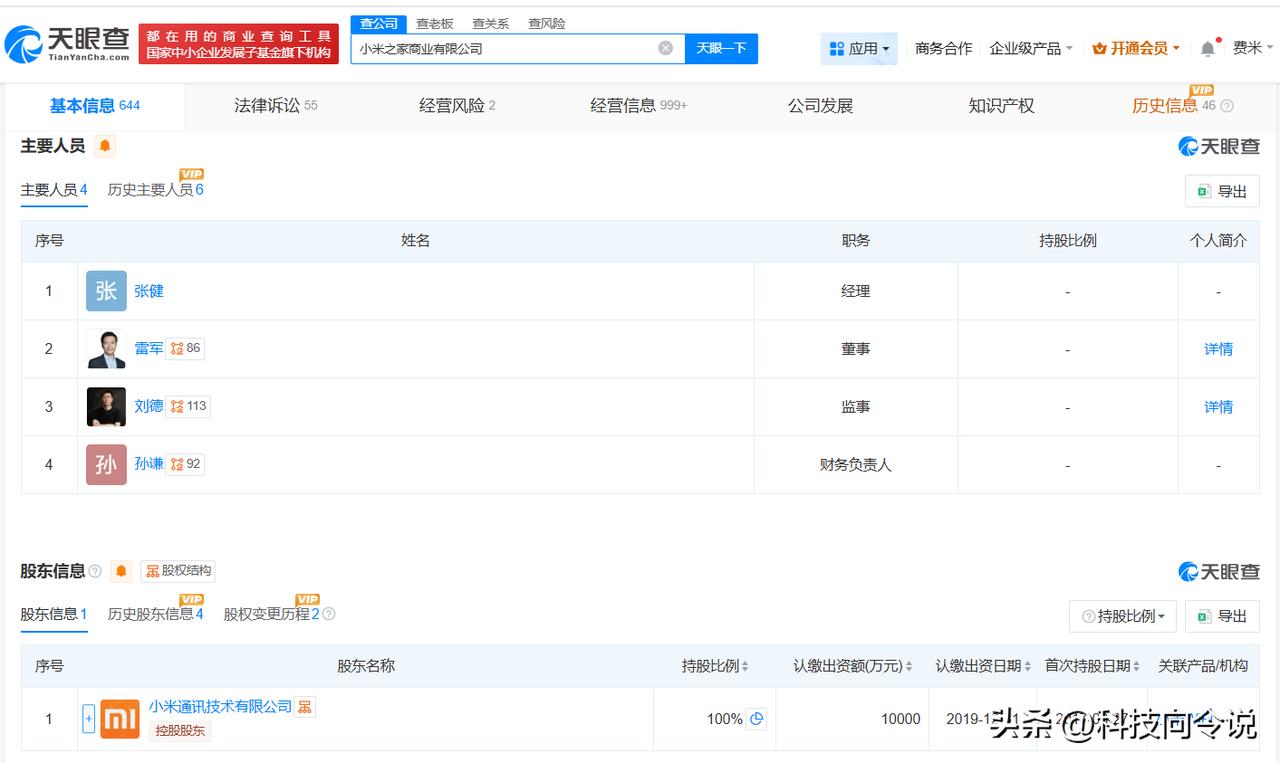Open the 企业级产品 dropdown
Viewport: 1280px width, 763px height.
[1031, 48]
